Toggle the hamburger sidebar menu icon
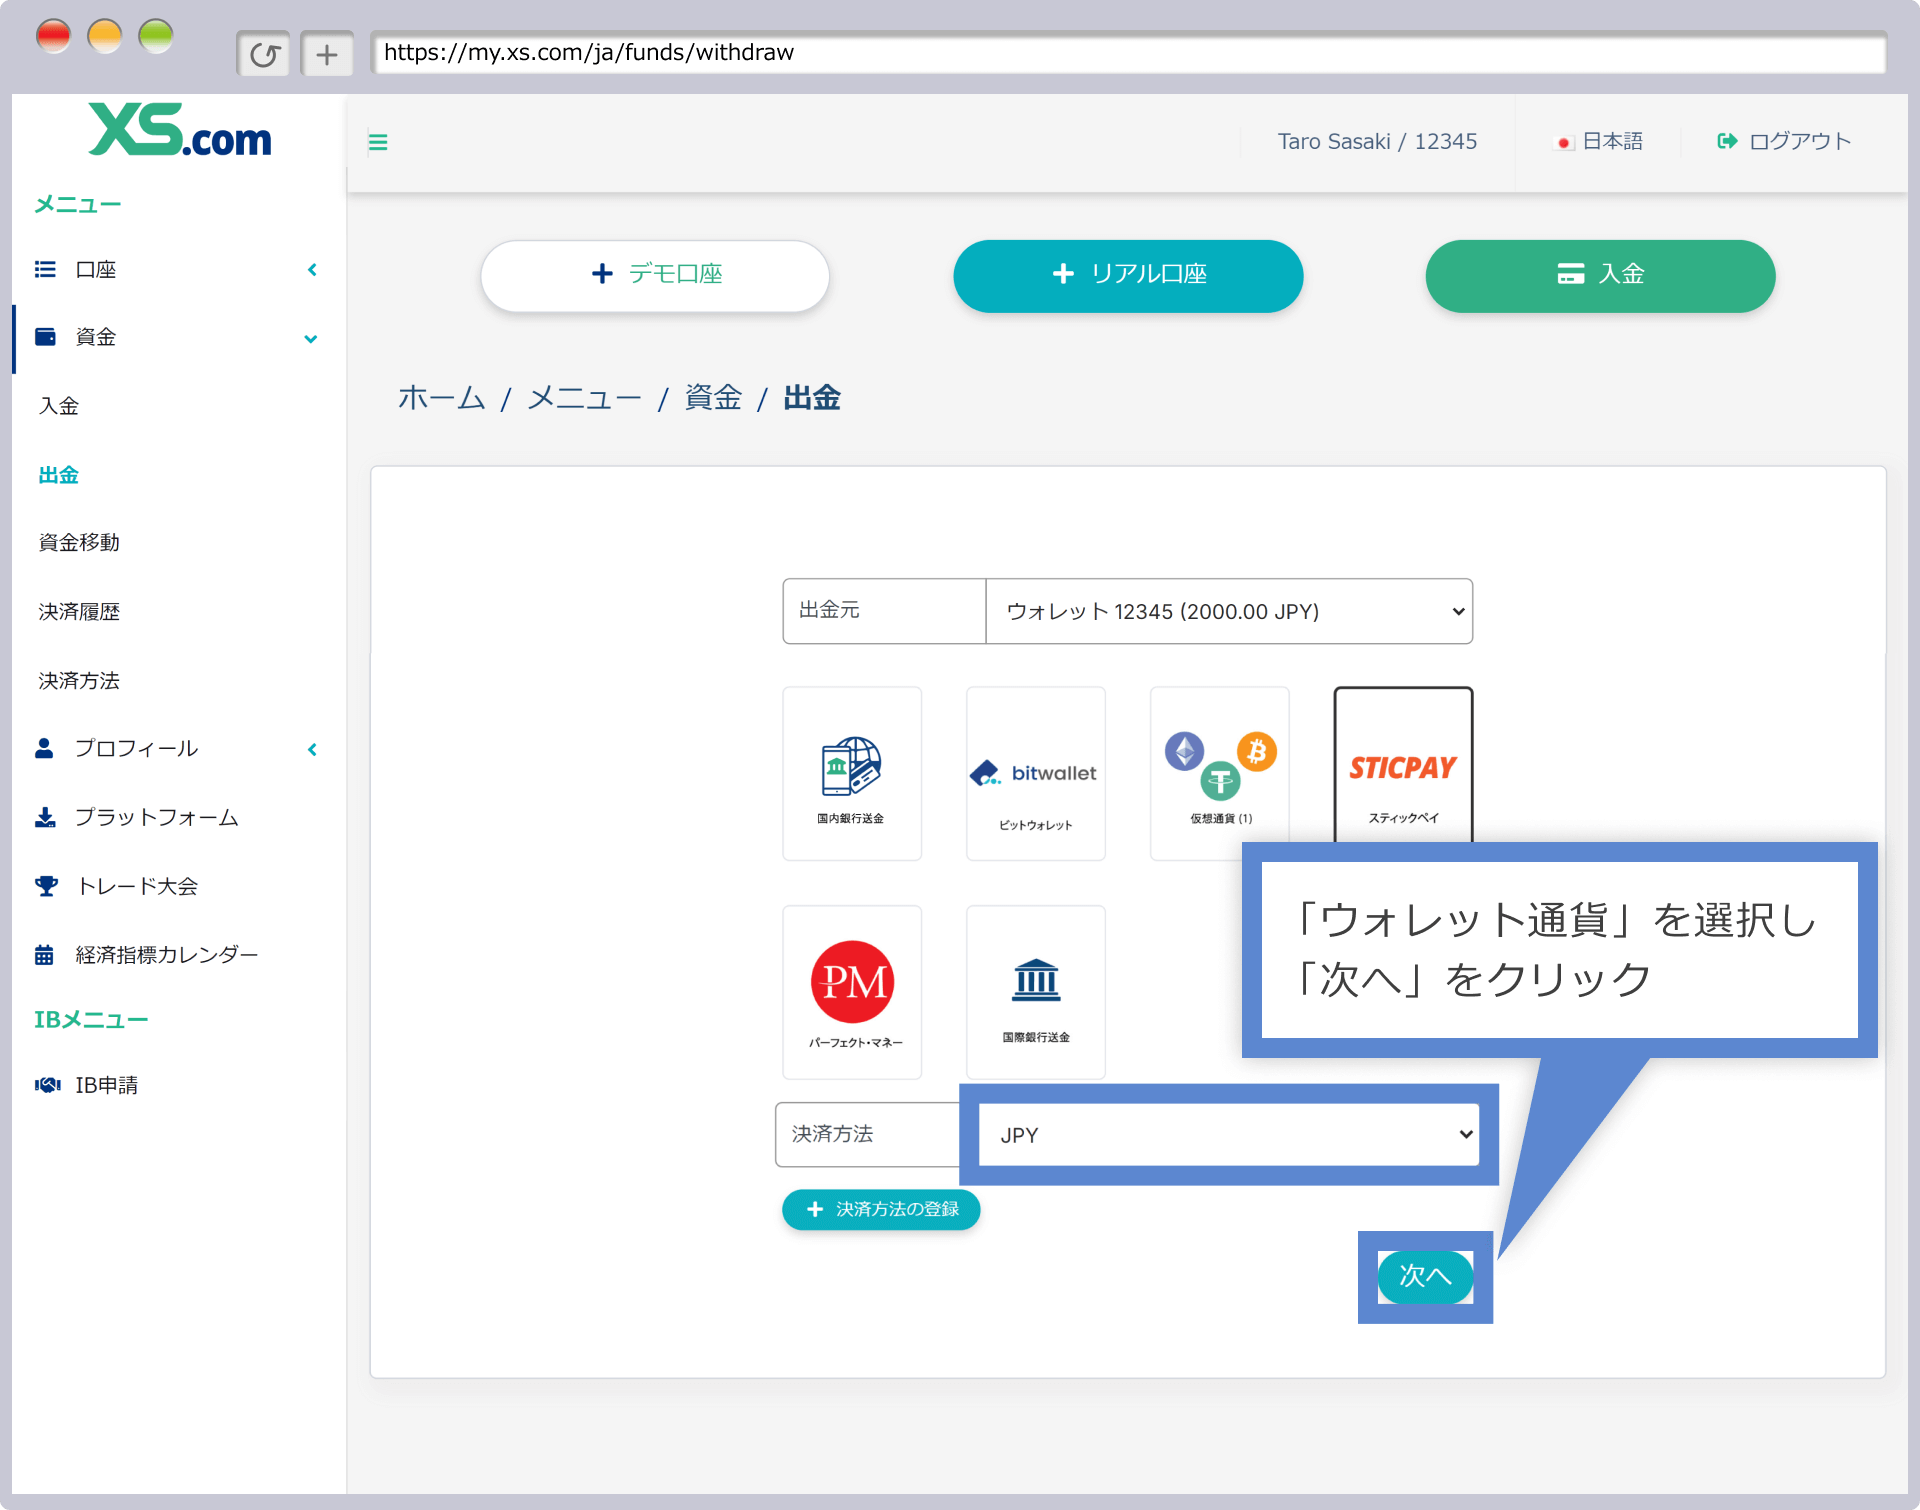 point(378,142)
